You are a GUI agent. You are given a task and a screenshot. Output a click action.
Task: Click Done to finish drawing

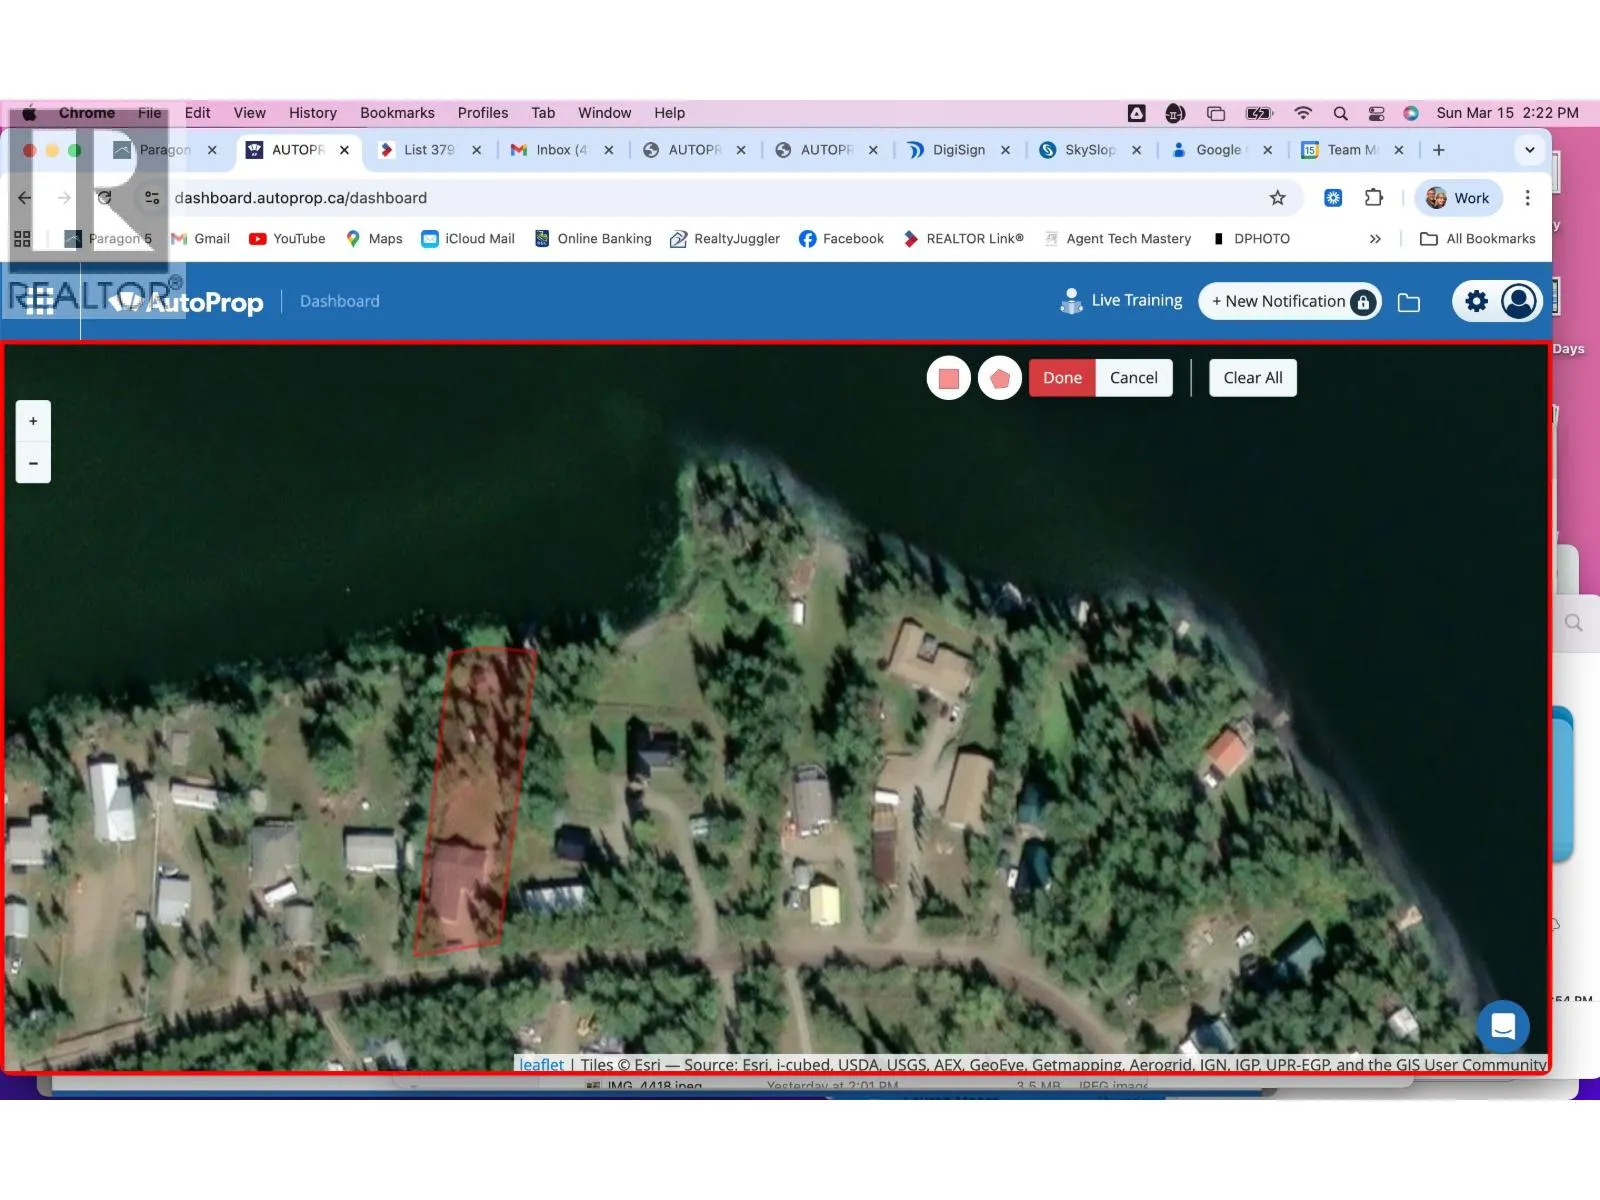point(1062,378)
